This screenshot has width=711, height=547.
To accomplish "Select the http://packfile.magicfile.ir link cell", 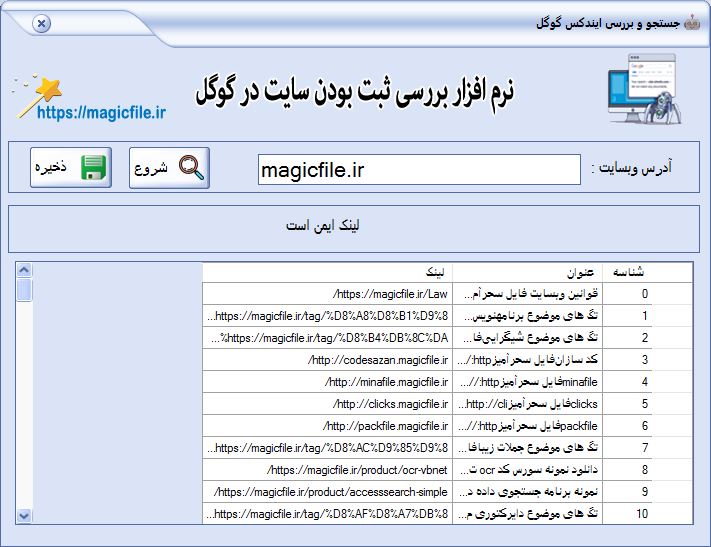I will pyautogui.click(x=327, y=426).
